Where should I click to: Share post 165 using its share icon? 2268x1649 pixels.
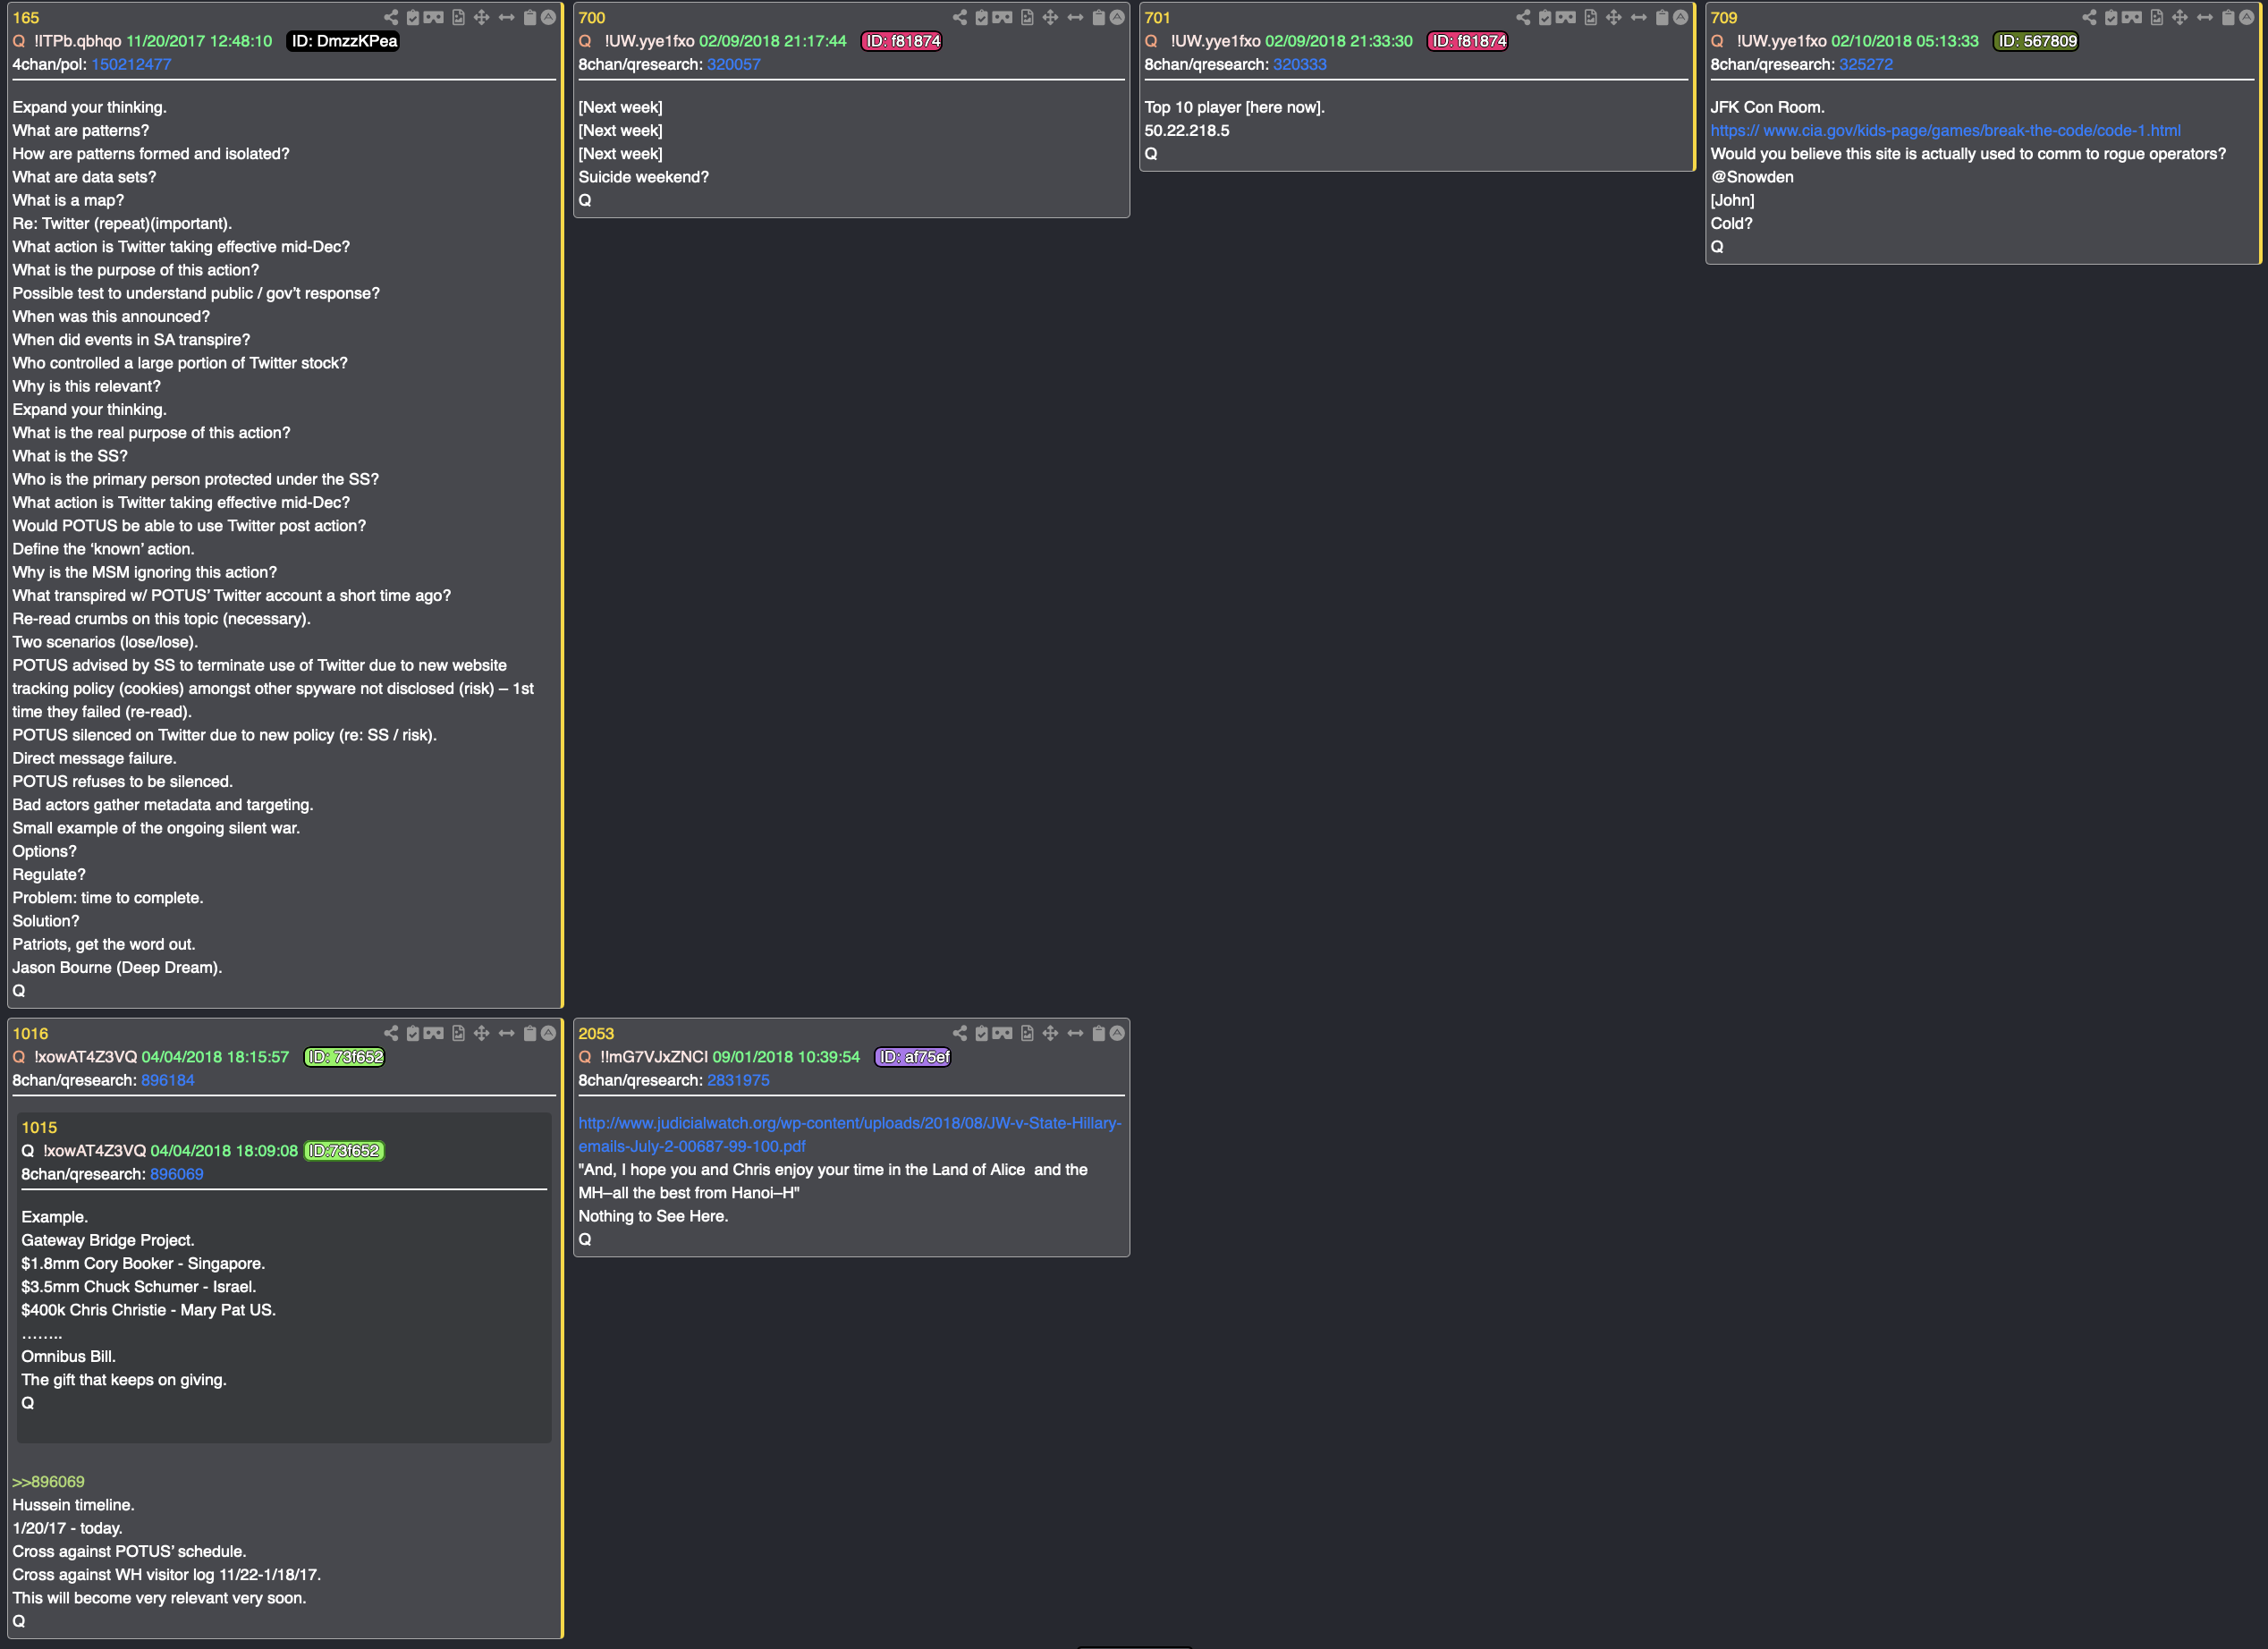(391, 17)
